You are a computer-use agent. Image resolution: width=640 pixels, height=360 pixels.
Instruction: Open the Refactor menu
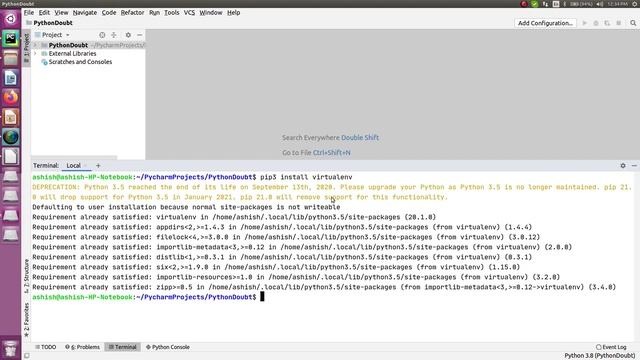click(x=132, y=13)
